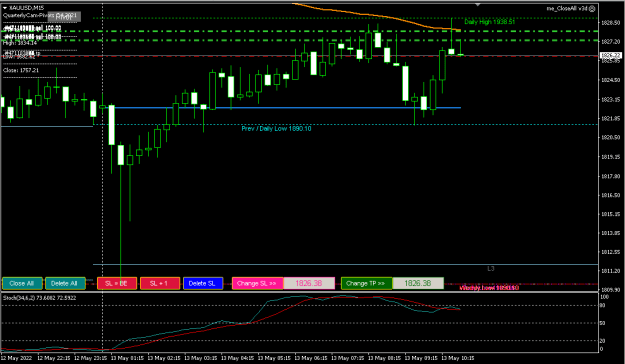
Task: Select the Daily High 1938.51 label
Action: [x=489, y=22]
